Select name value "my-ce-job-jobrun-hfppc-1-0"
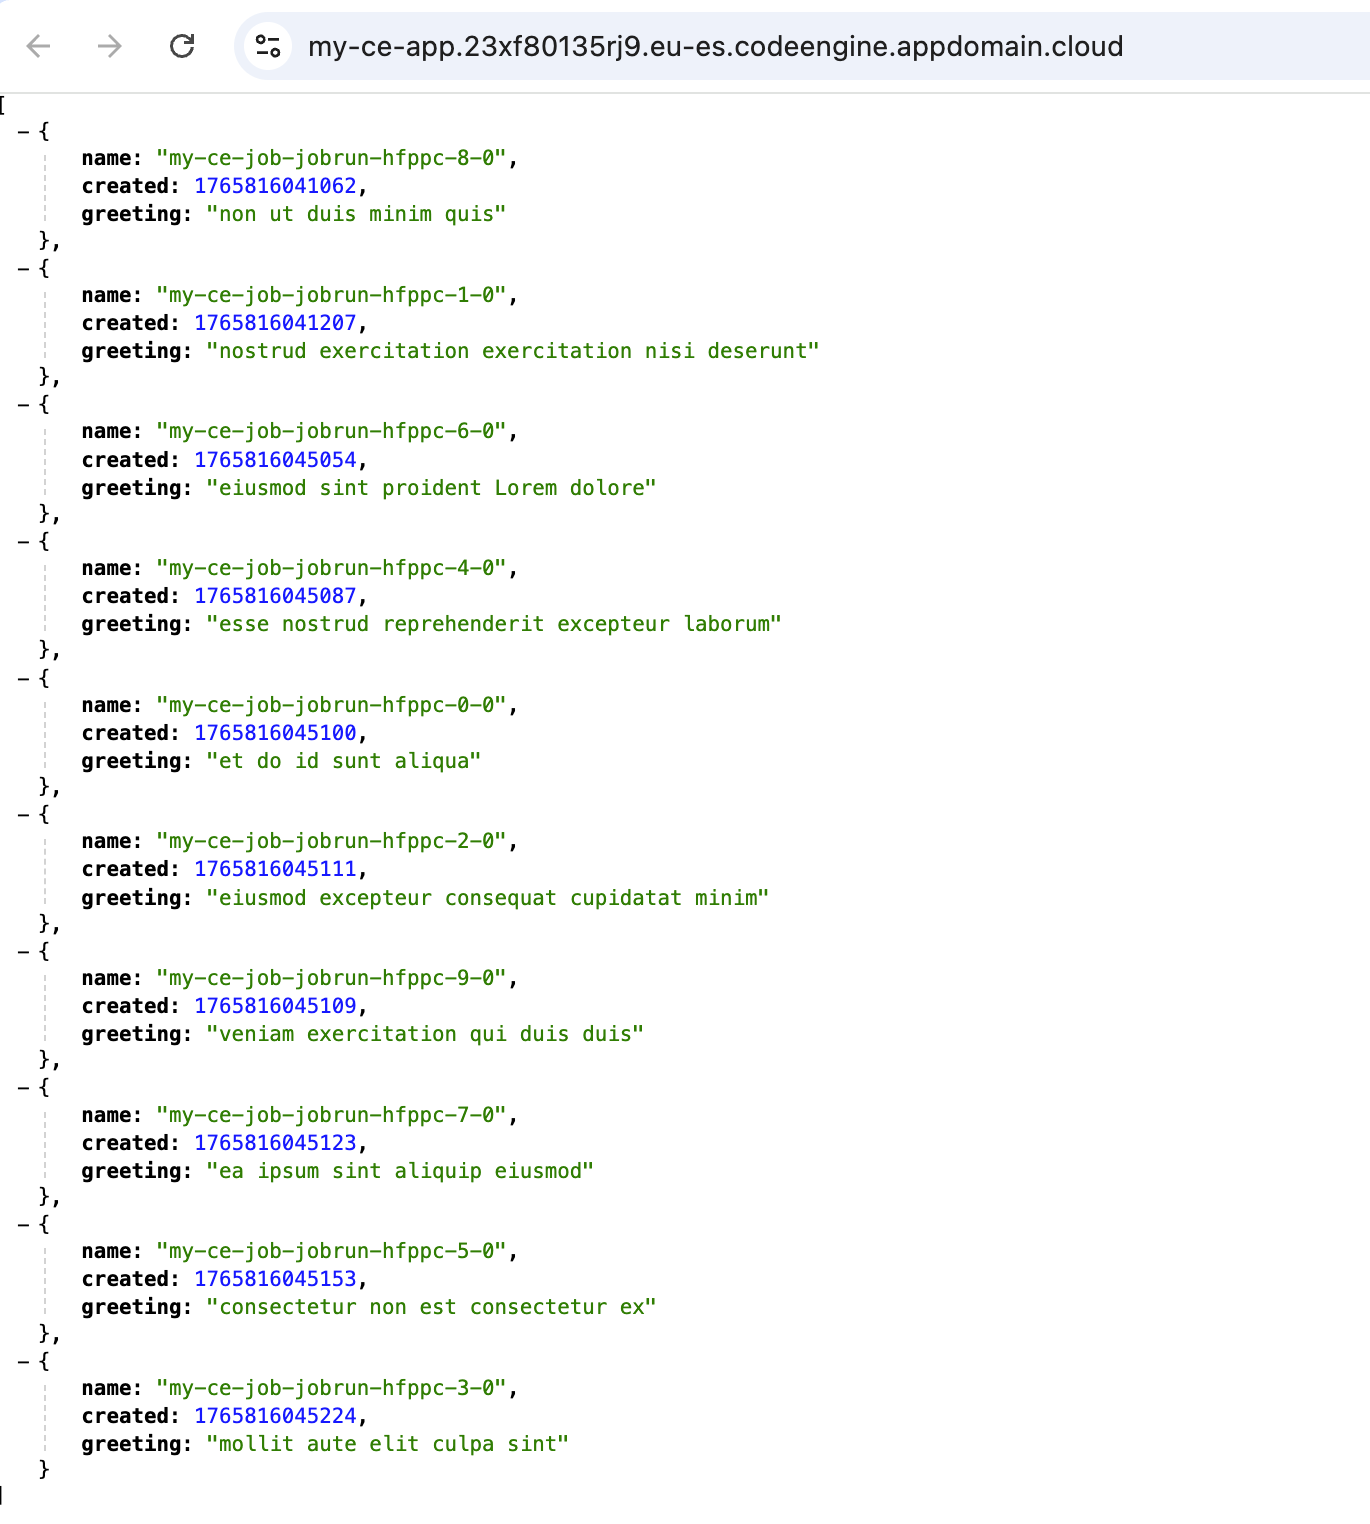Image resolution: width=1370 pixels, height=1524 pixels. click(331, 295)
